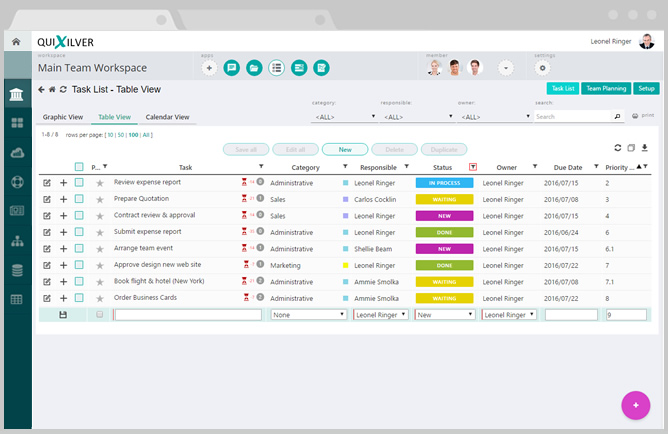
Task: Click the Search input field
Action: pos(572,116)
